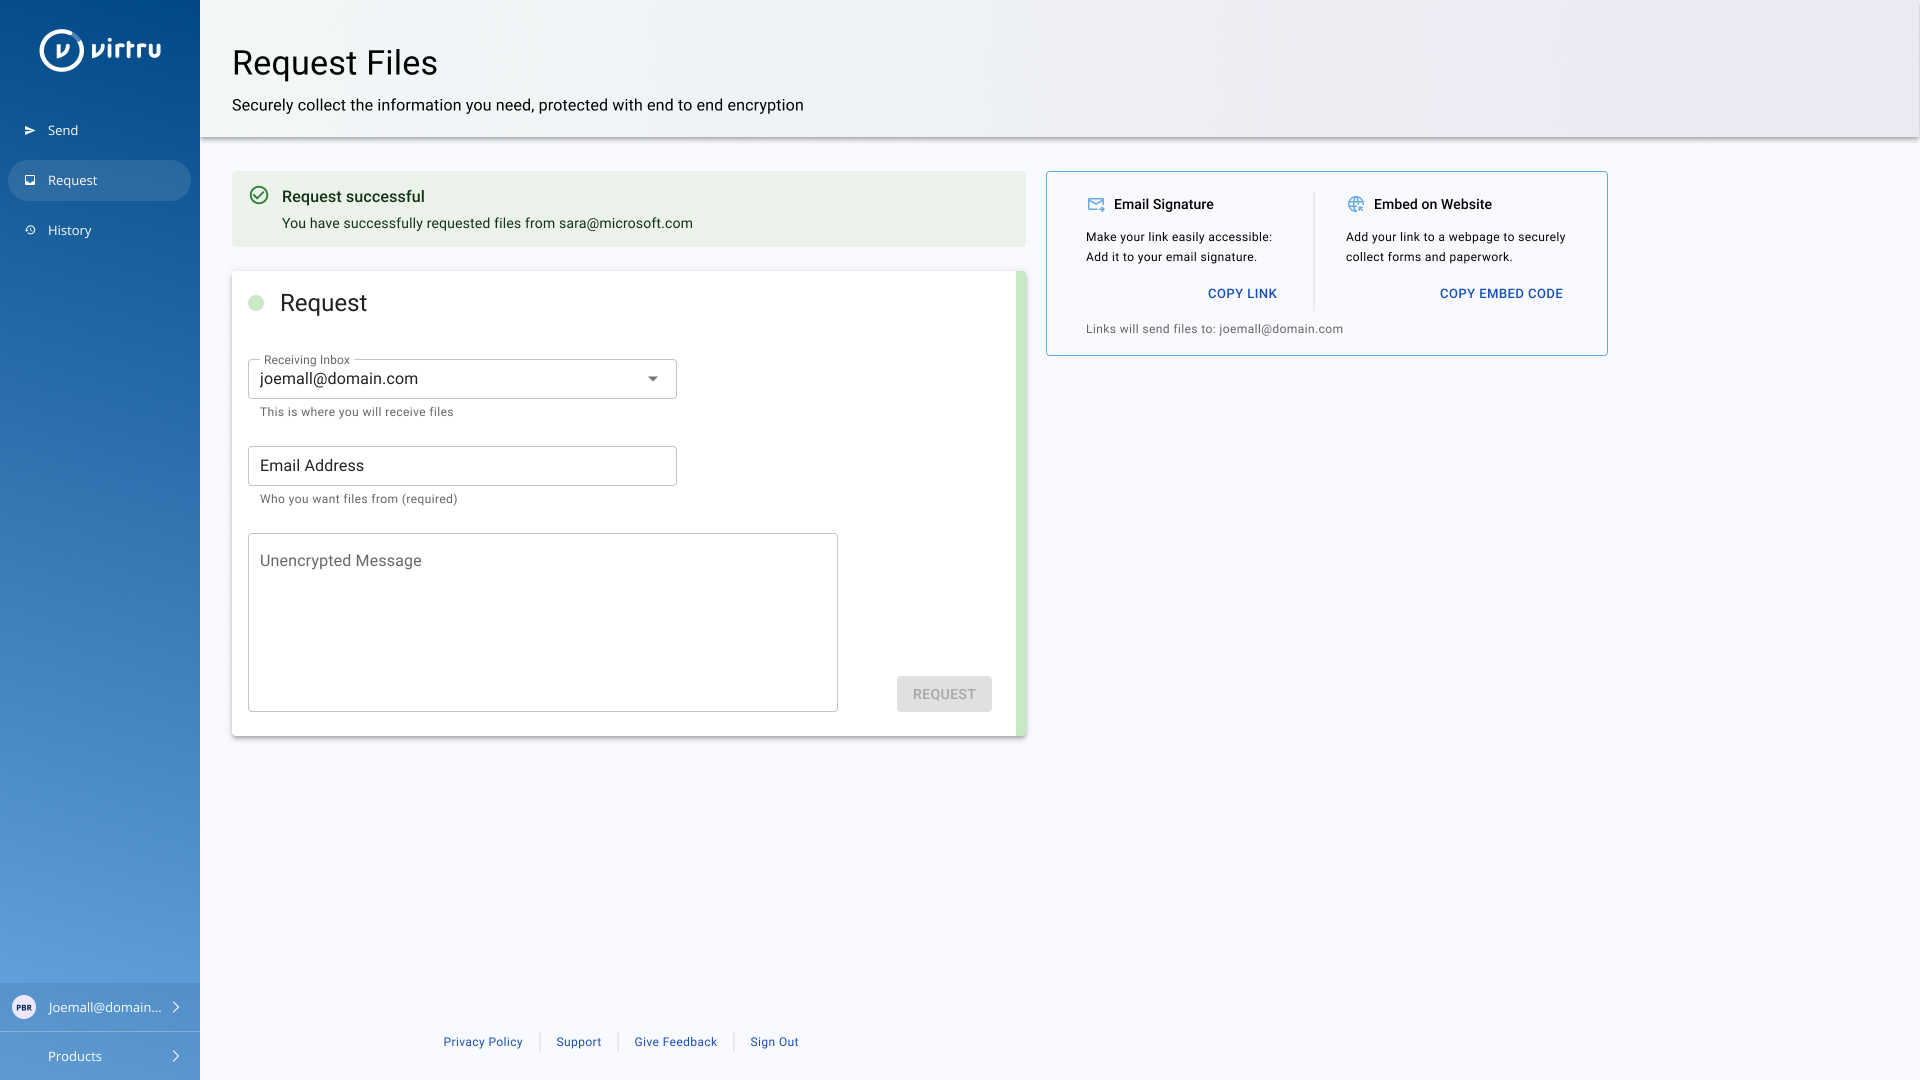Screen dimensions: 1920x1080
Task: Click the History clock icon
Action: pos(30,230)
